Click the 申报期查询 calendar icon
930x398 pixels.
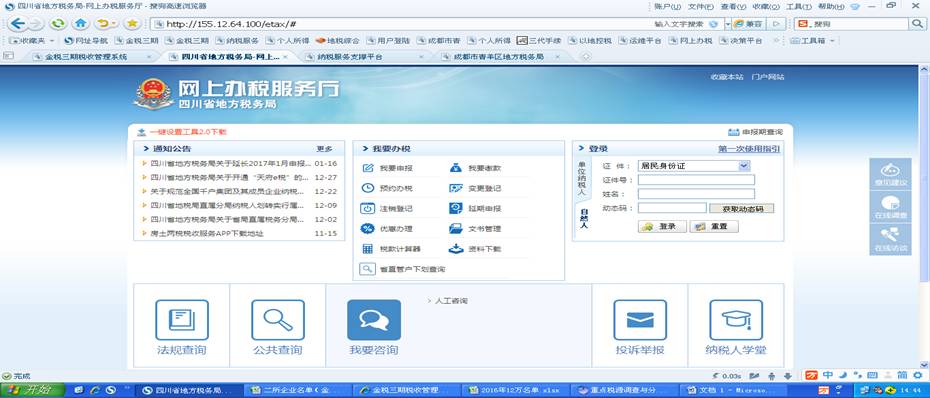[x=733, y=132]
